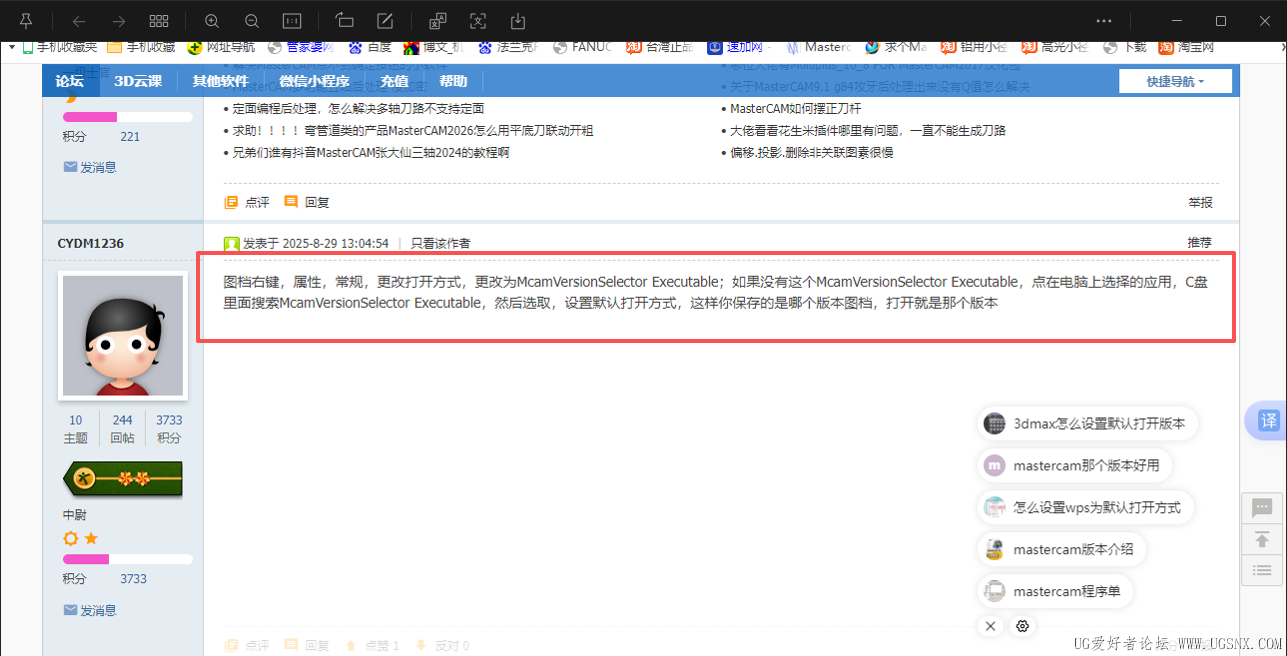Screen dimensions: 1287x656
Task: Click the 244 回帖 count
Action: (122, 420)
